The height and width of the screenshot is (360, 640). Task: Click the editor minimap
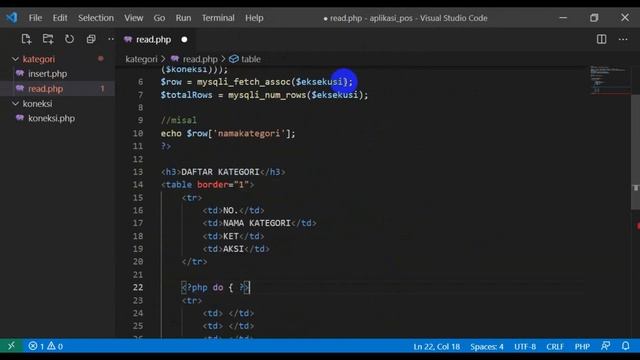coord(610,80)
